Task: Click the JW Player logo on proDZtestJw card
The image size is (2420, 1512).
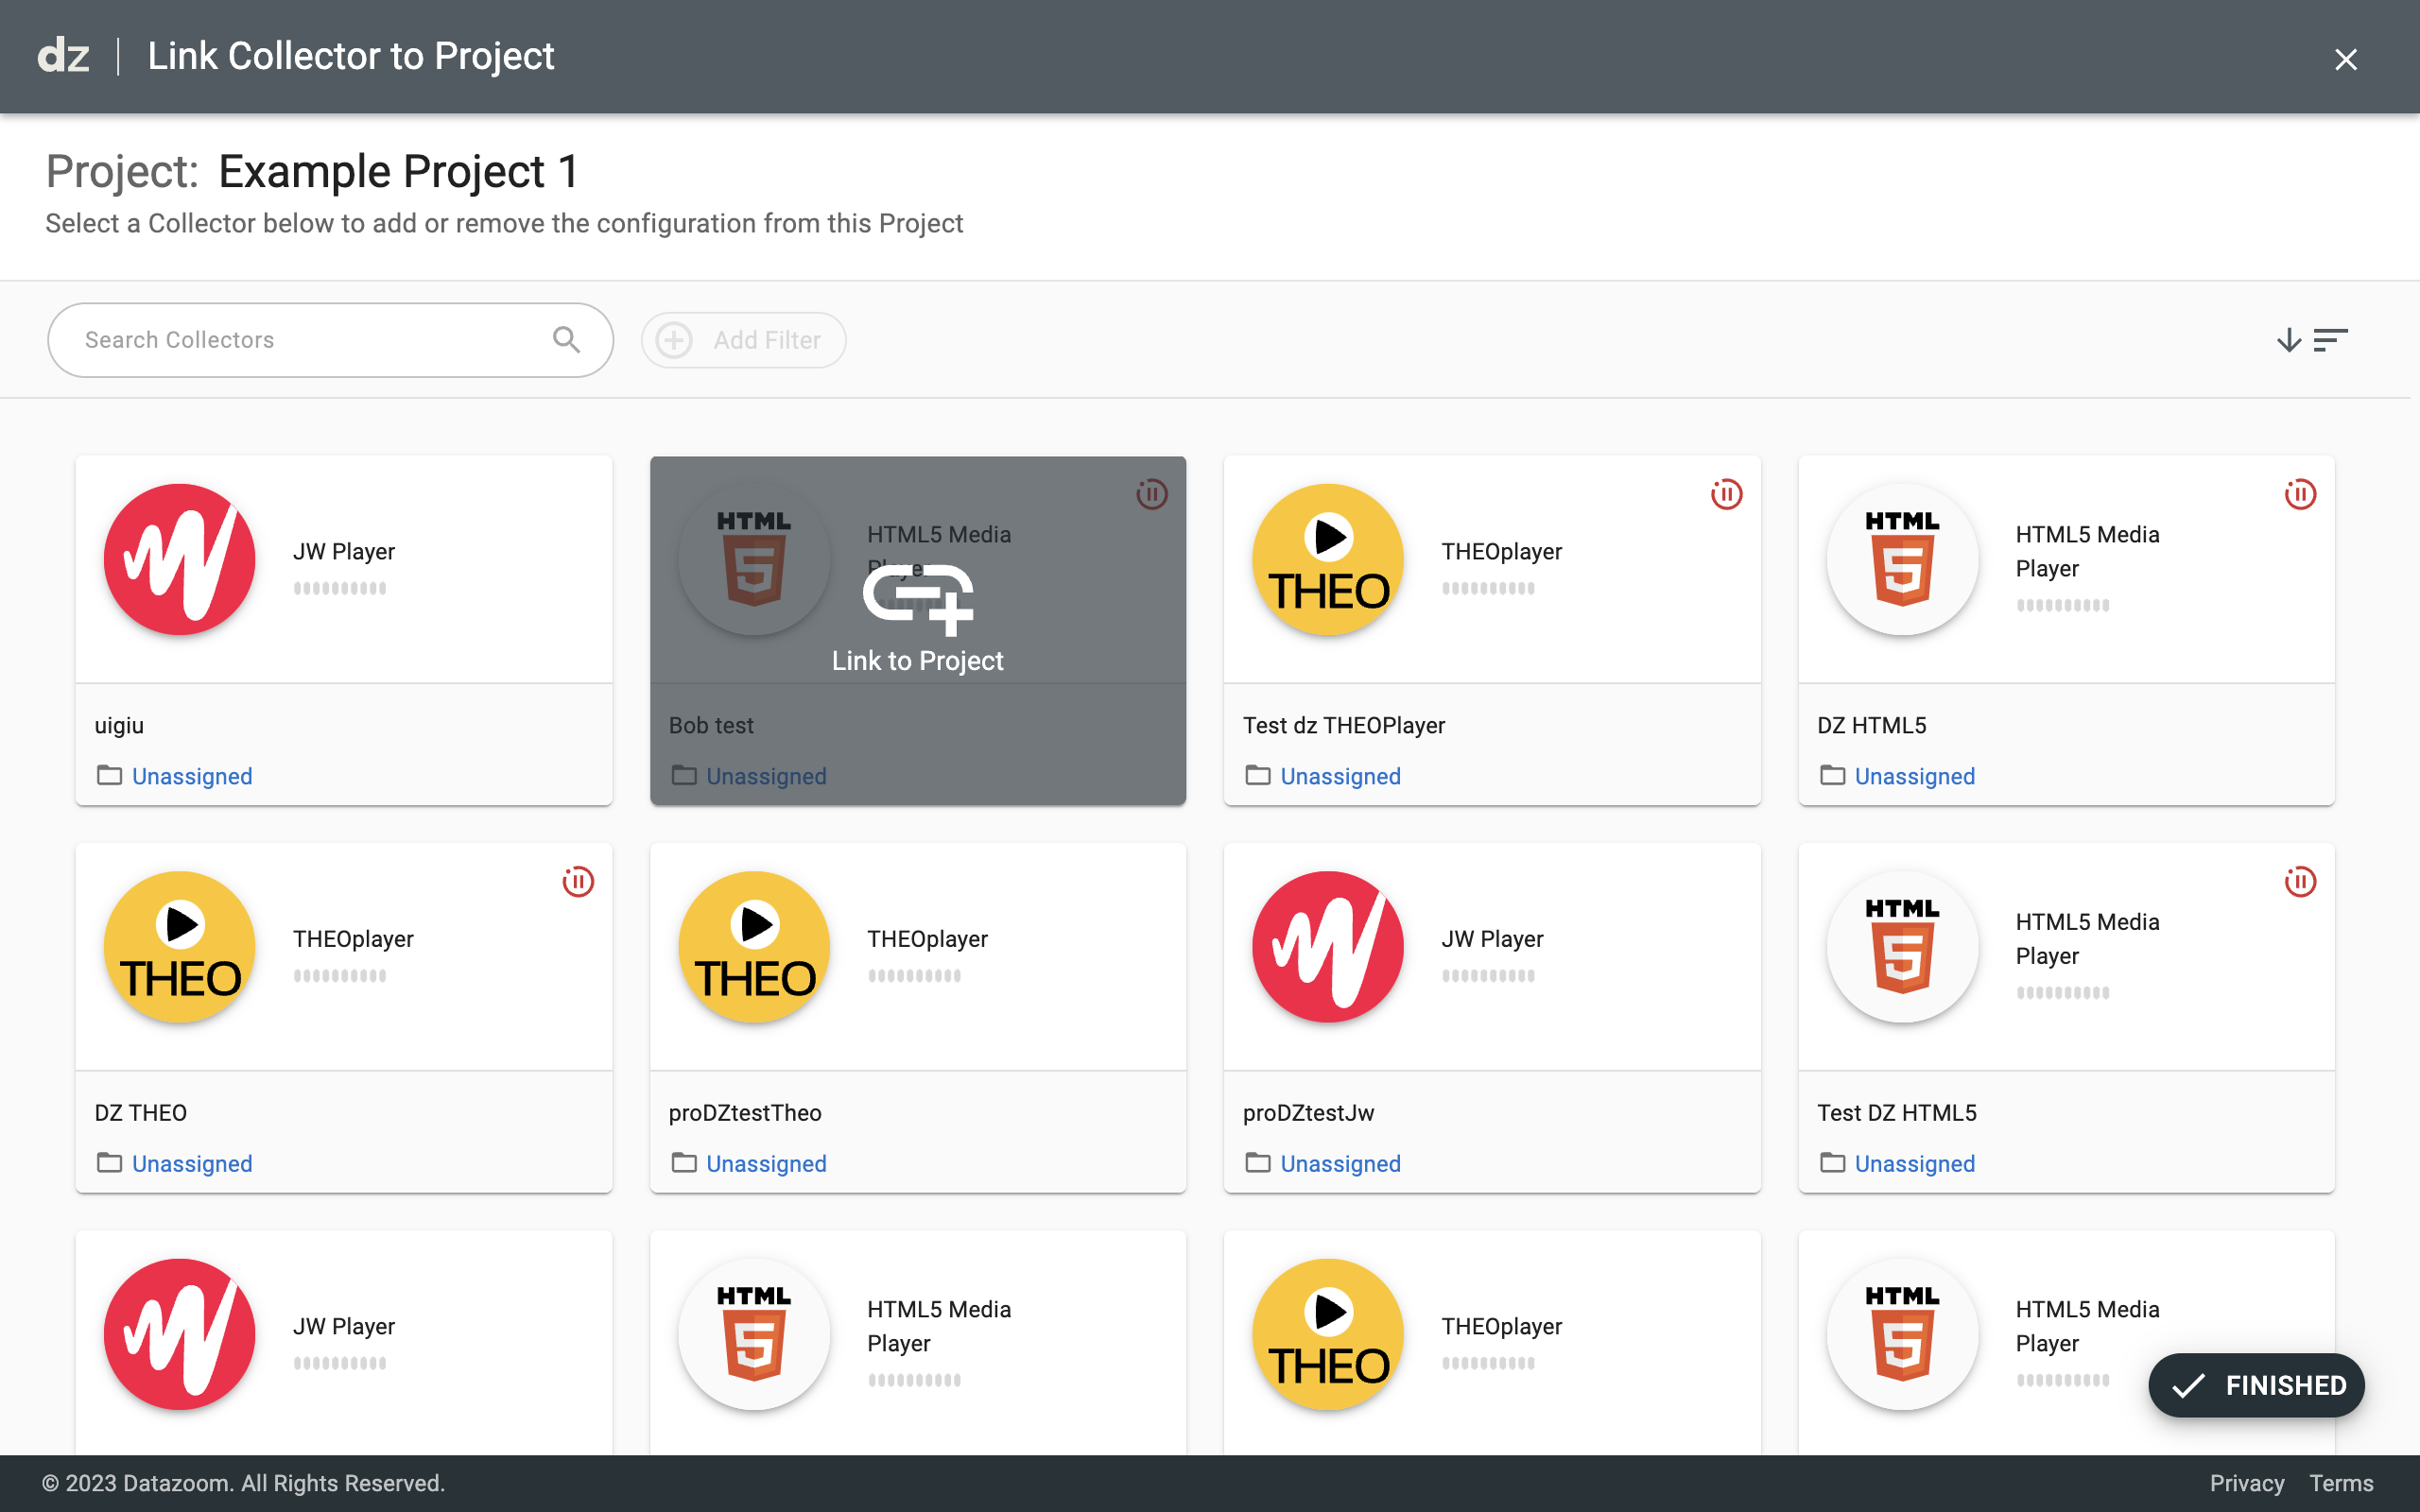Action: pyautogui.click(x=1328, y=947)
